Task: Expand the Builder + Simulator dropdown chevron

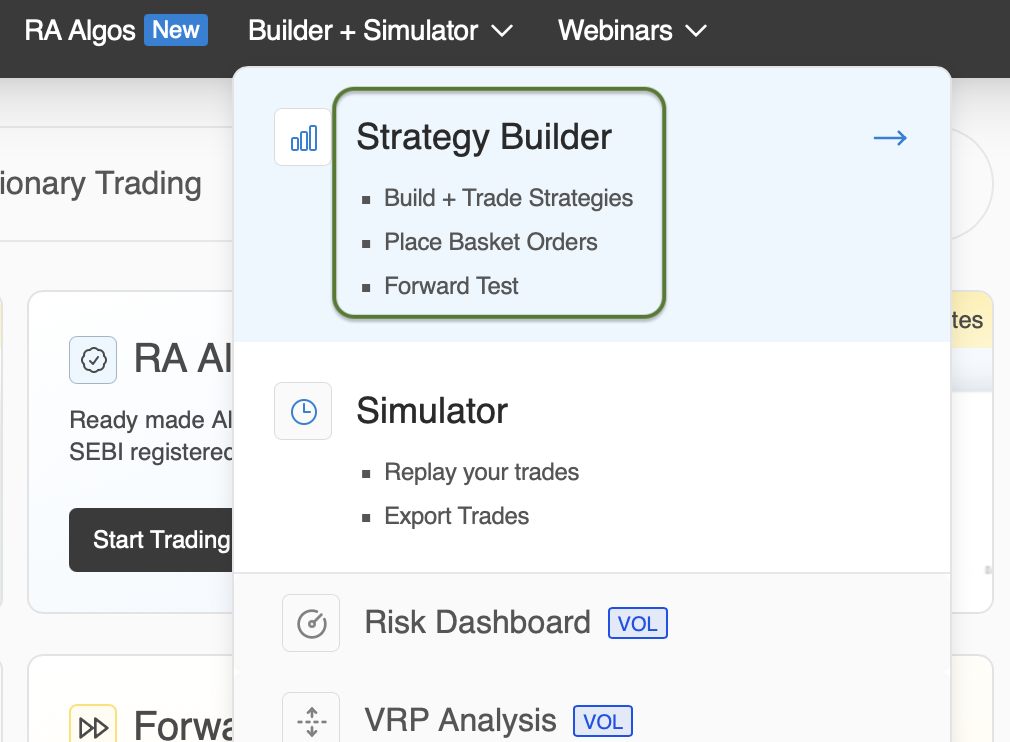Action: coord(503,31)
